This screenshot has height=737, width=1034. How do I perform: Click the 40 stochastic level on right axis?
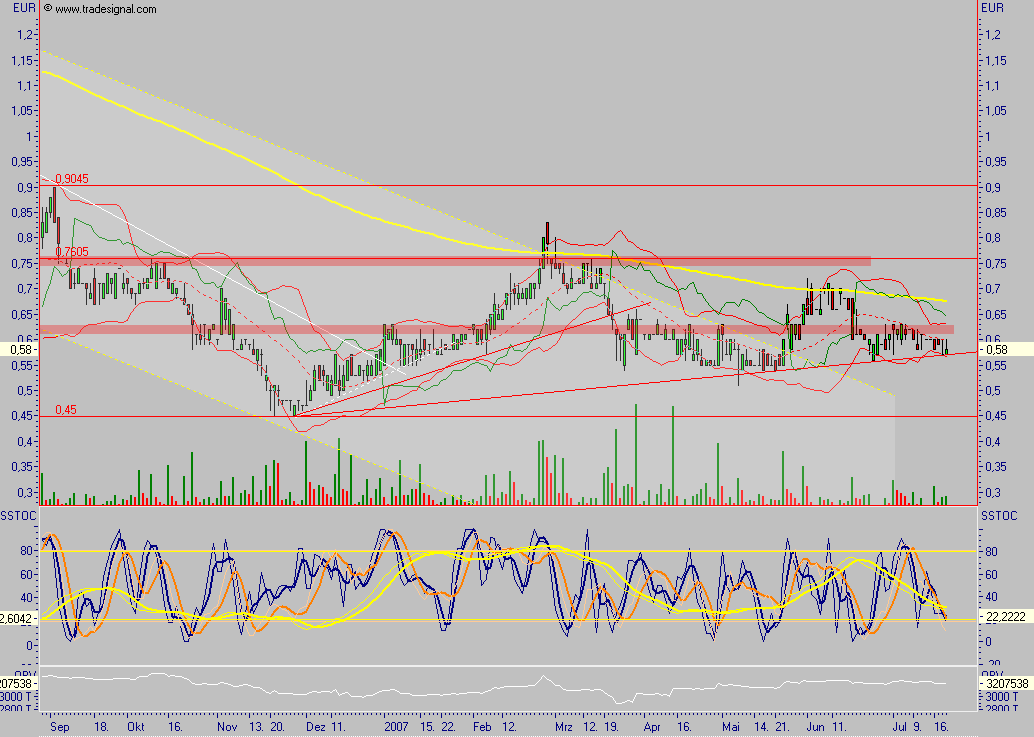click(x=991, y=597)
